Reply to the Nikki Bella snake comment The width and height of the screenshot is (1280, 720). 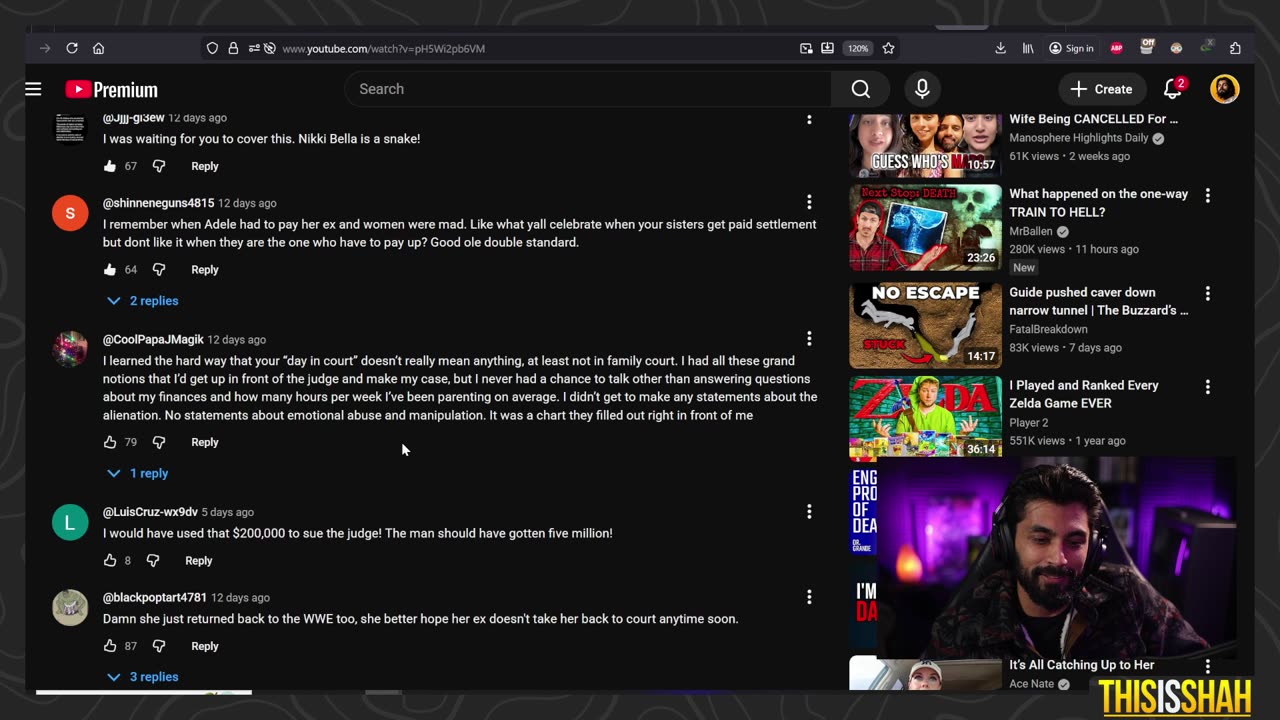[205, 166]
